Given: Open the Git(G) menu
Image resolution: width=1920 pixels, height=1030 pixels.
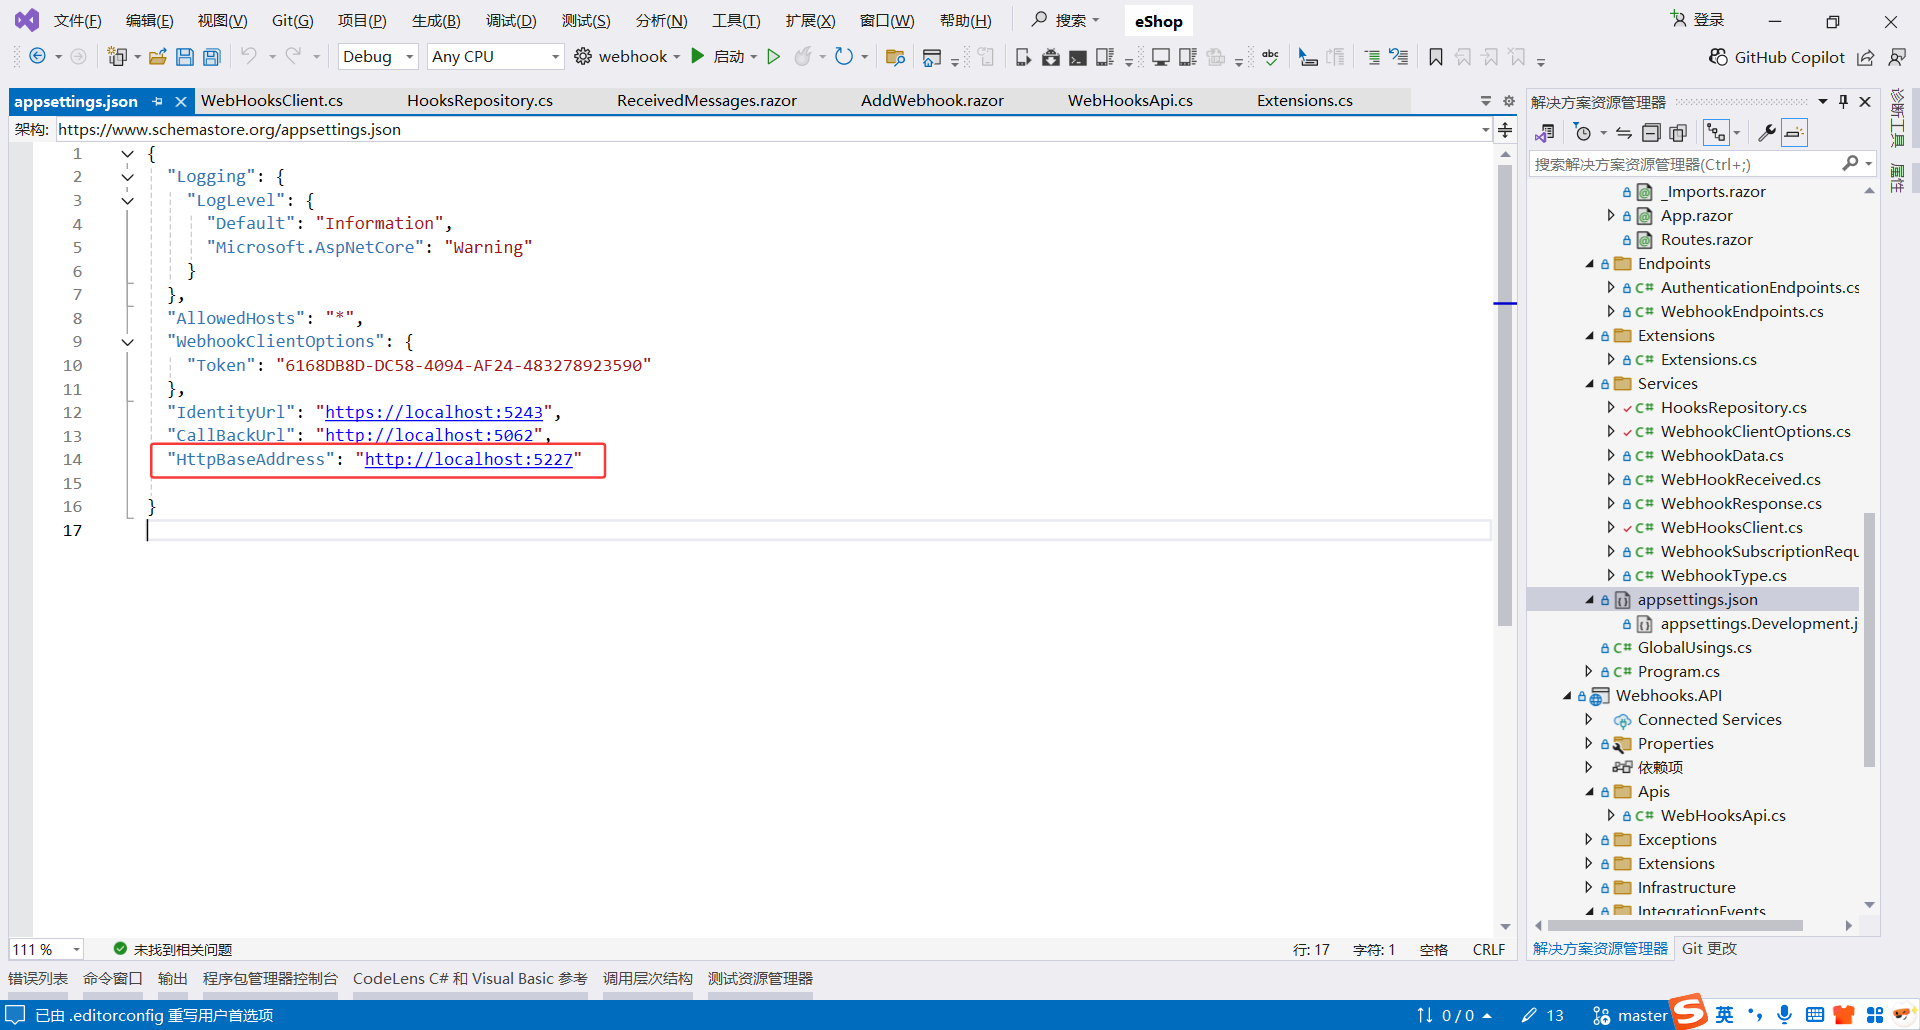Looking at the screenshot, I should click(292, 21).
